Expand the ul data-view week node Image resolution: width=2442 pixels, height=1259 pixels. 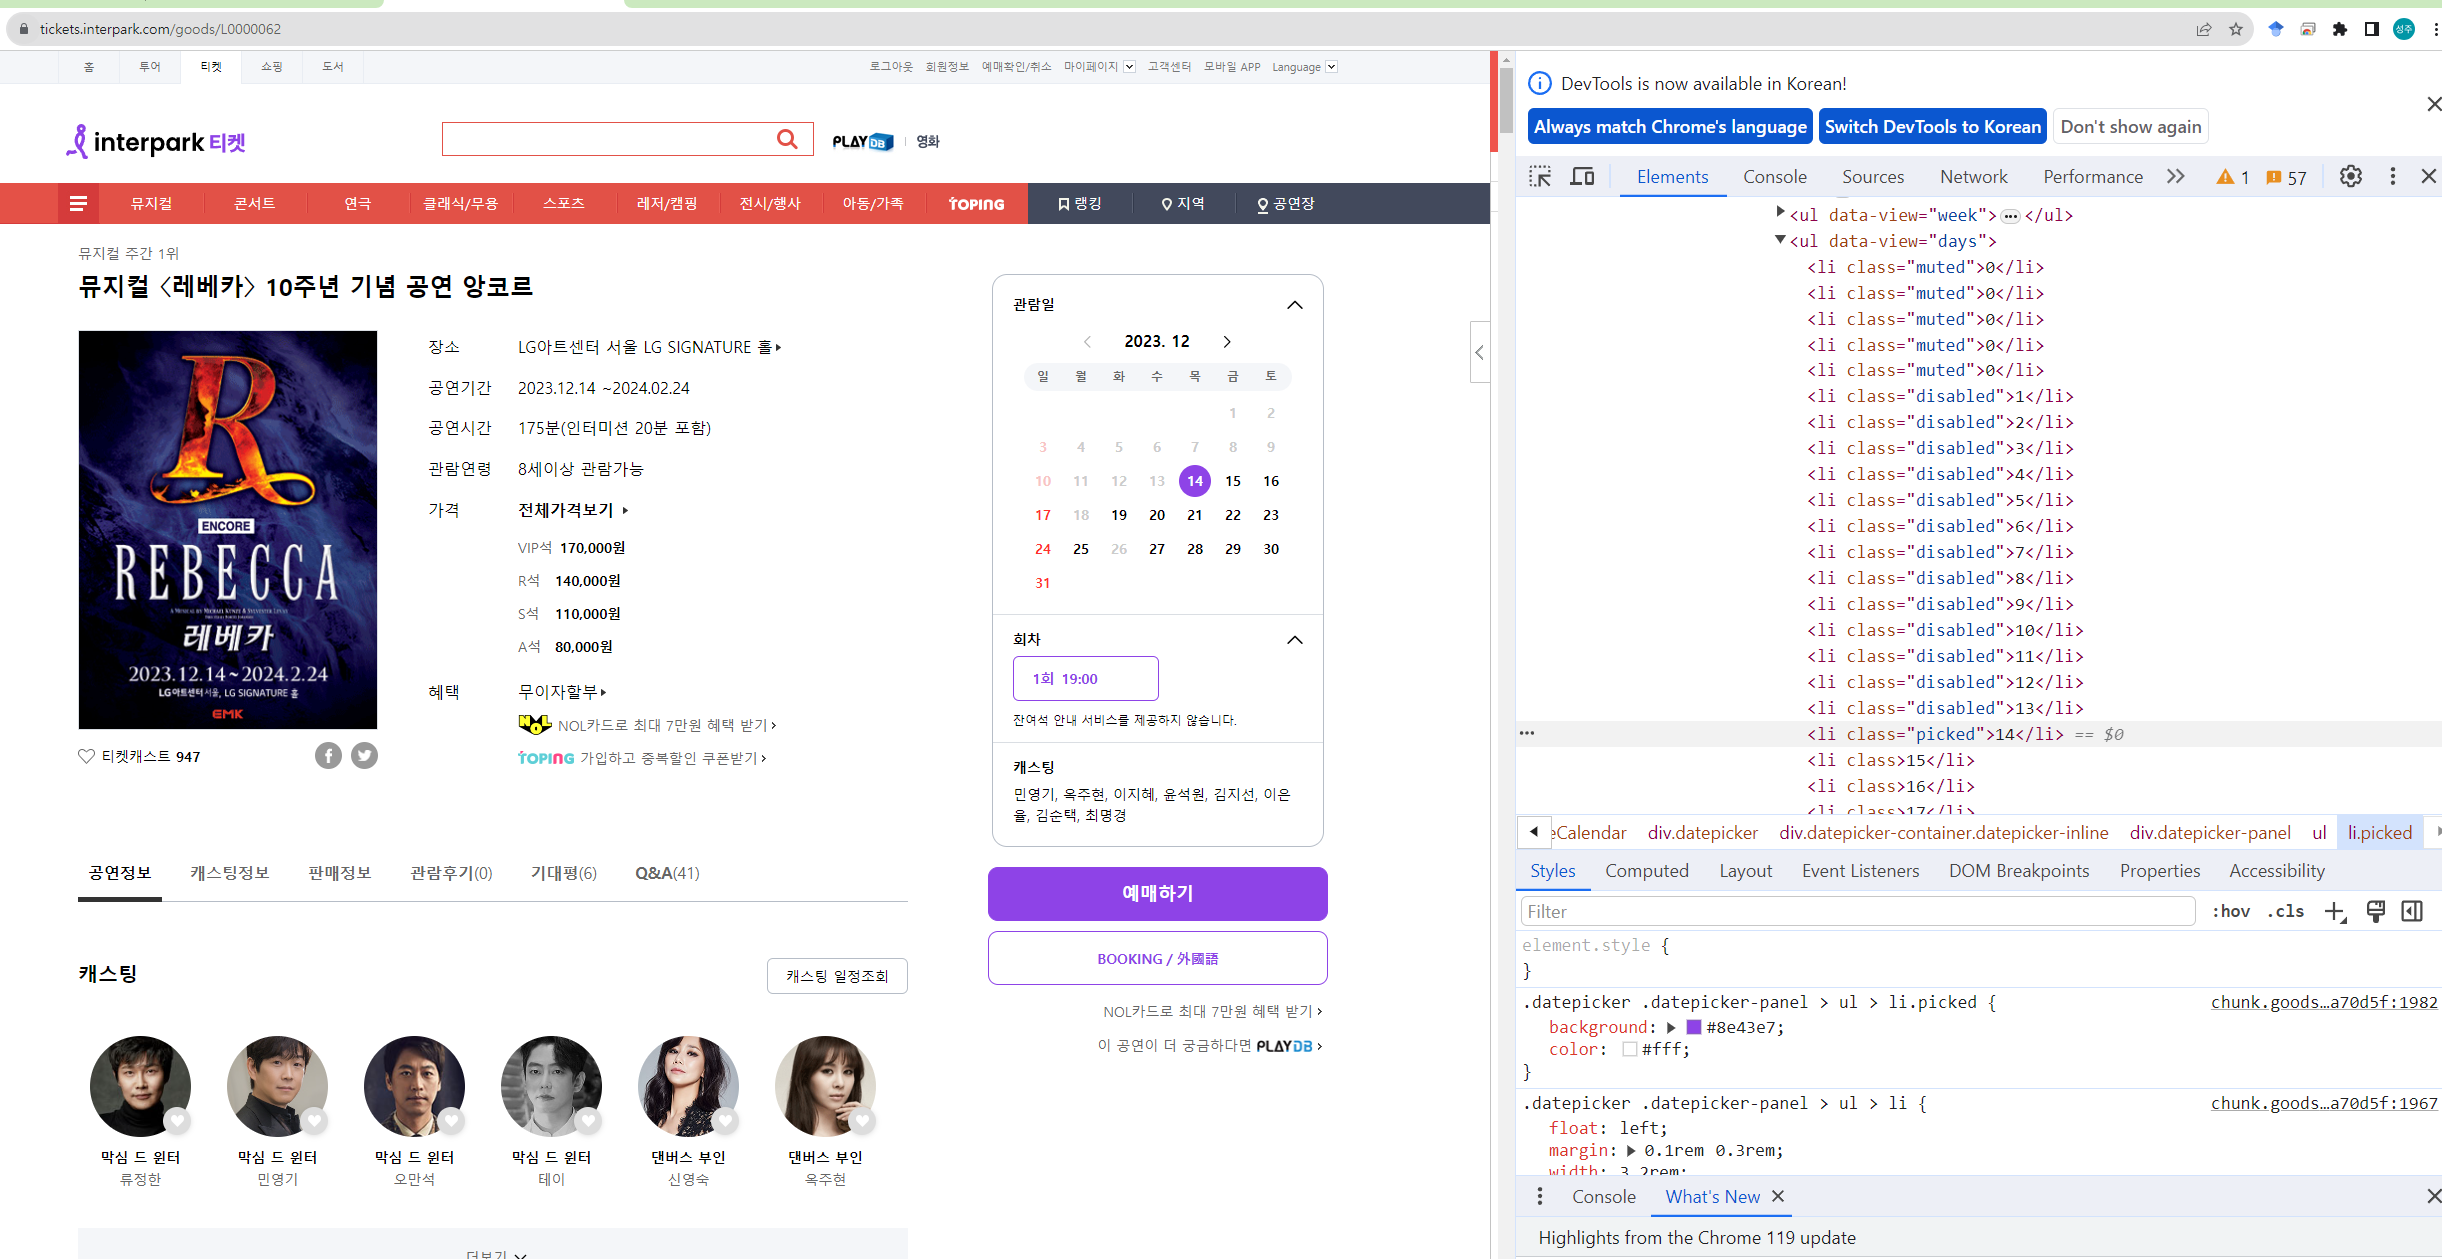coord(1781,213)
